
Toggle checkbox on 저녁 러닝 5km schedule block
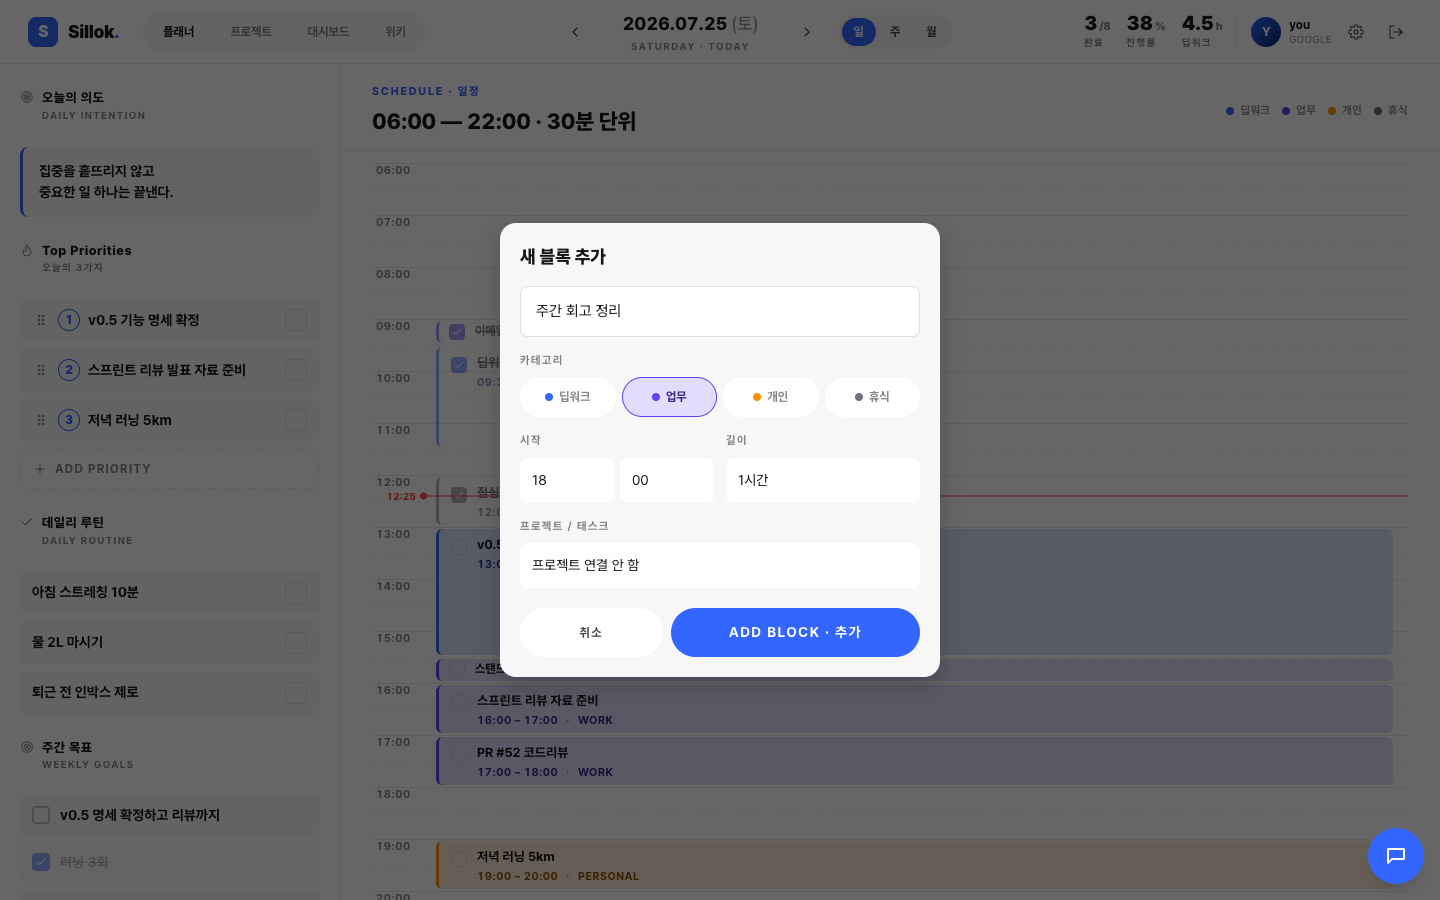click(x=459, y=858)
